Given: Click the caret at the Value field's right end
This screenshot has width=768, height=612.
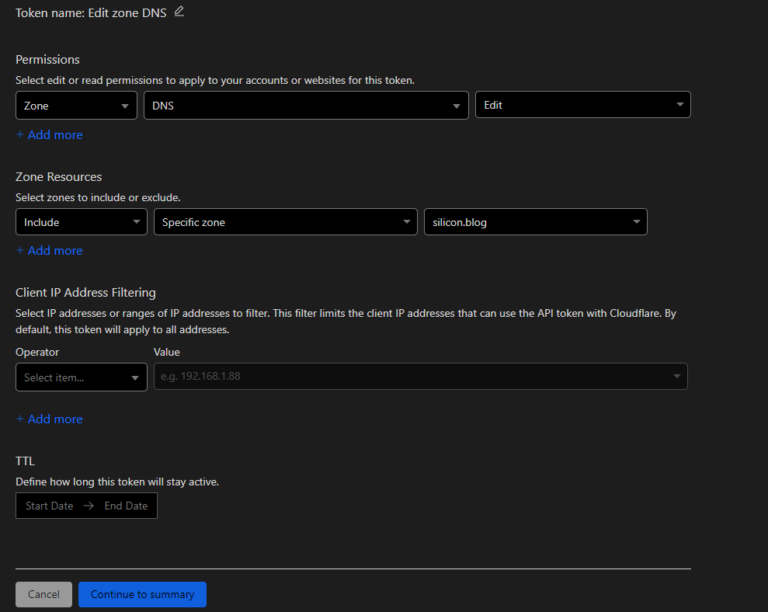Looking at the screenshot, I should pos(677,377).
